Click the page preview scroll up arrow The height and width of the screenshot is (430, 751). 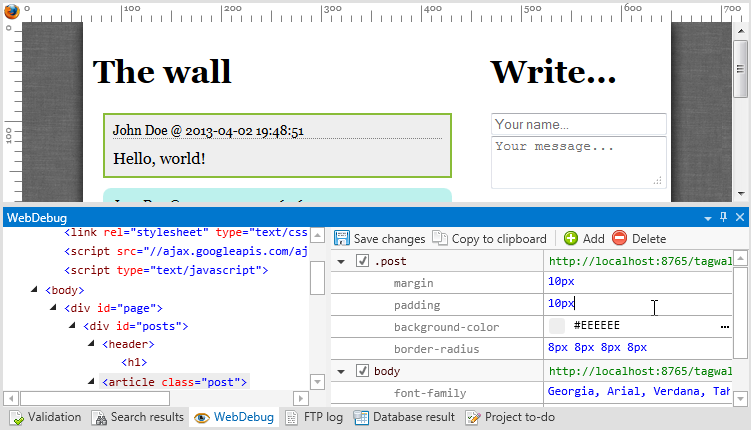pyautogui.click(x=741, y=31)
